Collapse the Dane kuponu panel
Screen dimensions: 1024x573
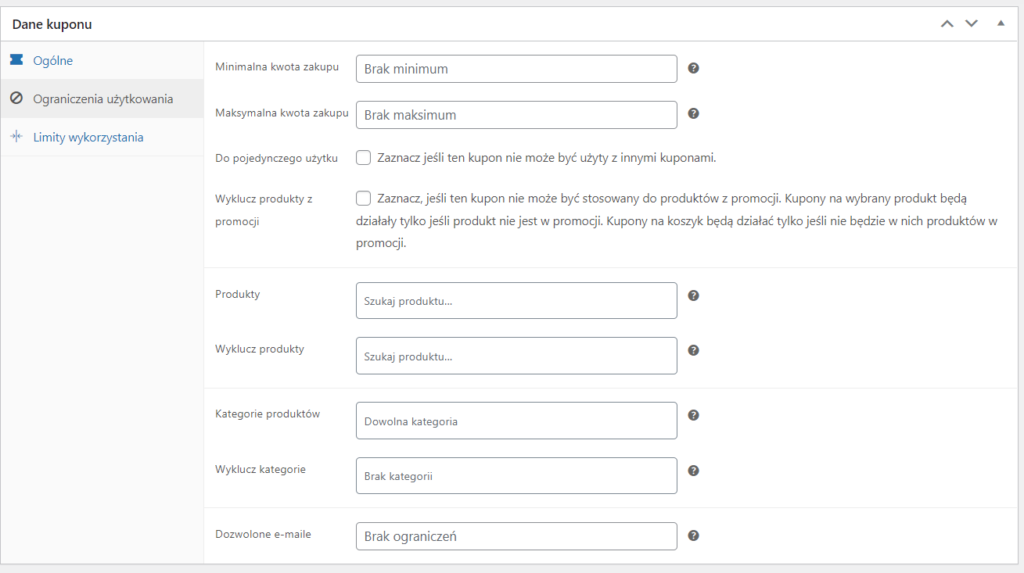coord(1001,23)
